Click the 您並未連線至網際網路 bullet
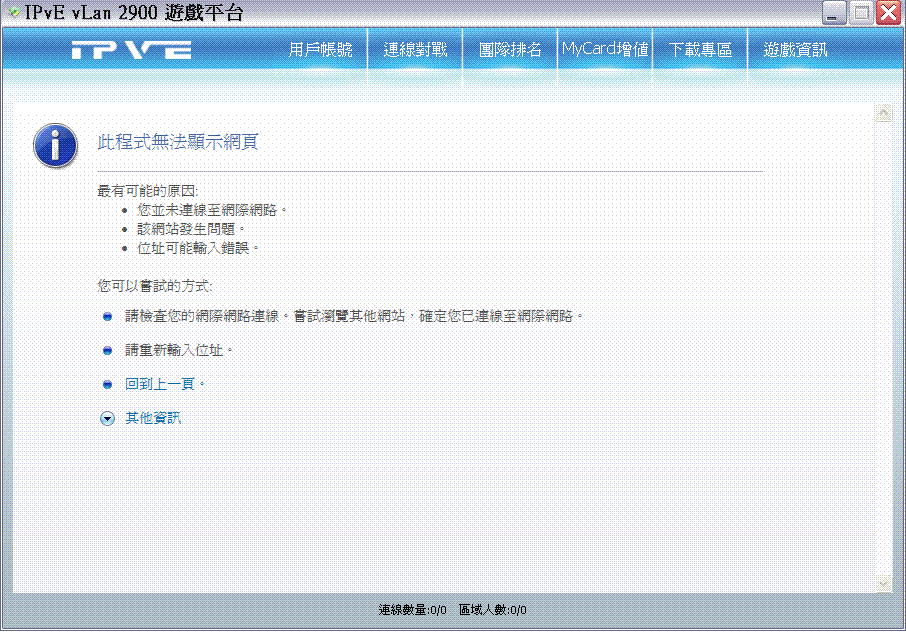This screenshot has height=637, width=906. [x=211, y=210]
